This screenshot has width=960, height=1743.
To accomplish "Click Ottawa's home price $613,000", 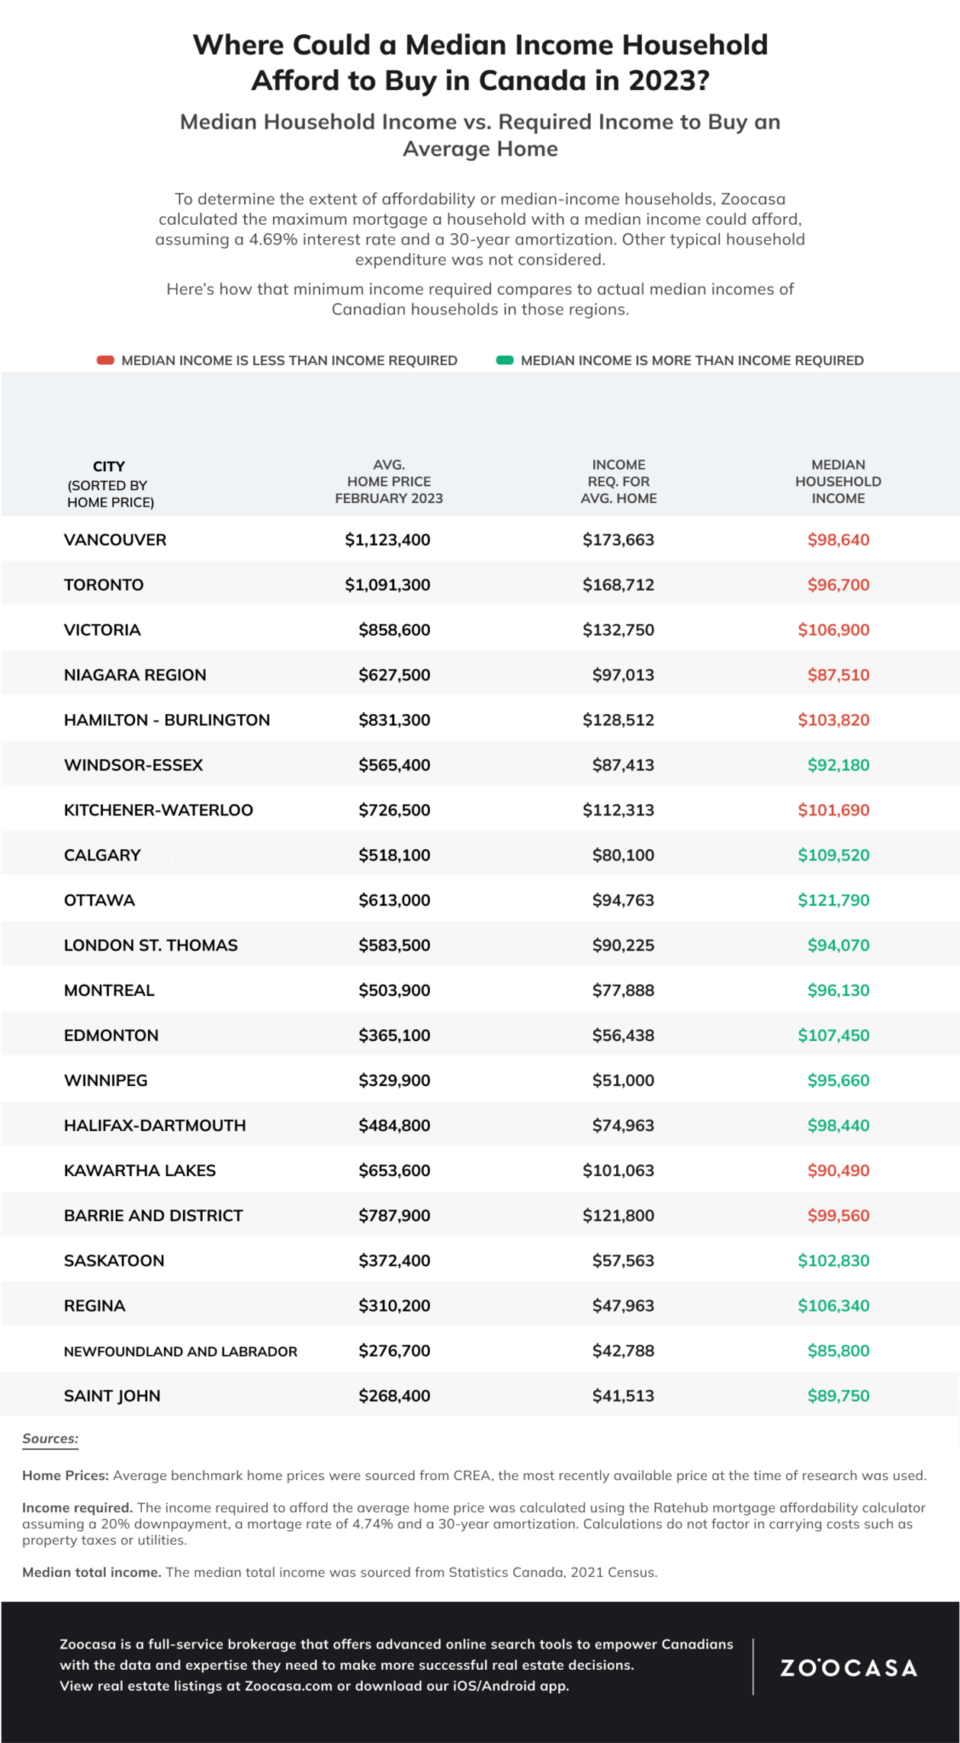I will (x=395, y=900).
